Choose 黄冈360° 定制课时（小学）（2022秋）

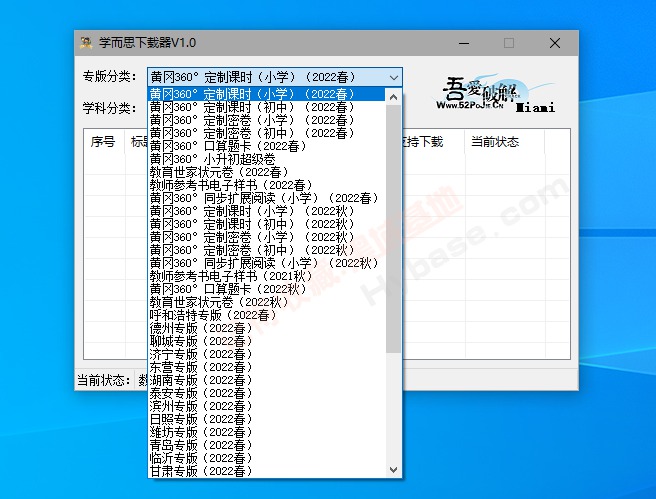coord(266,211)
